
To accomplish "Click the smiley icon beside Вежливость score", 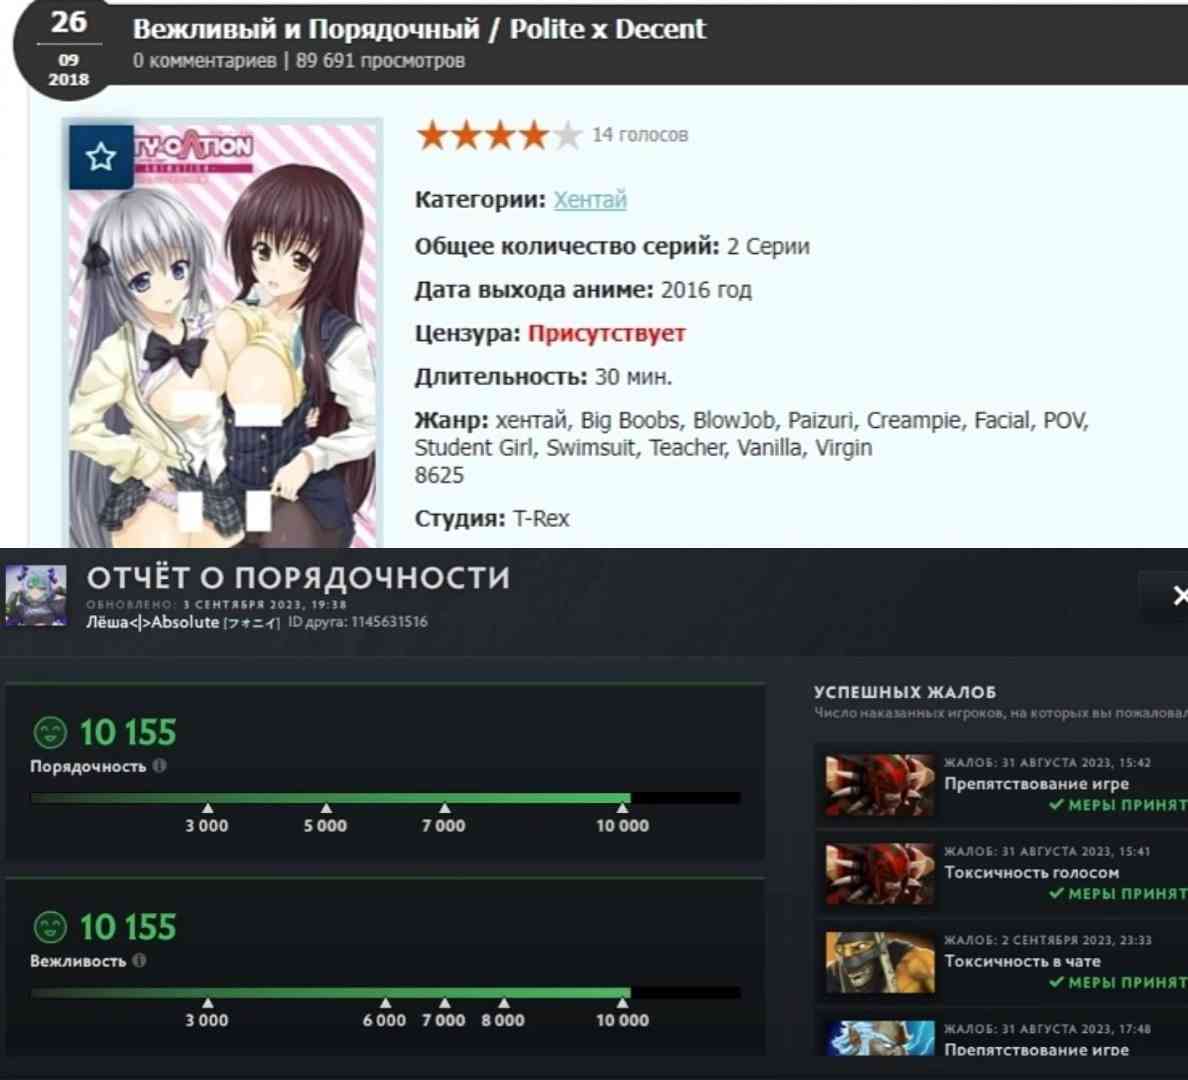I will click(x=51, y=926).
